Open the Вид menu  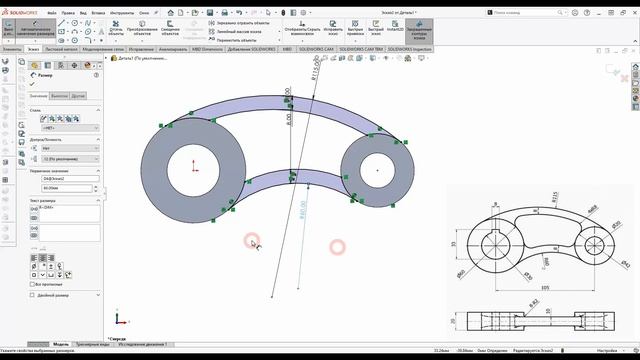83,13
